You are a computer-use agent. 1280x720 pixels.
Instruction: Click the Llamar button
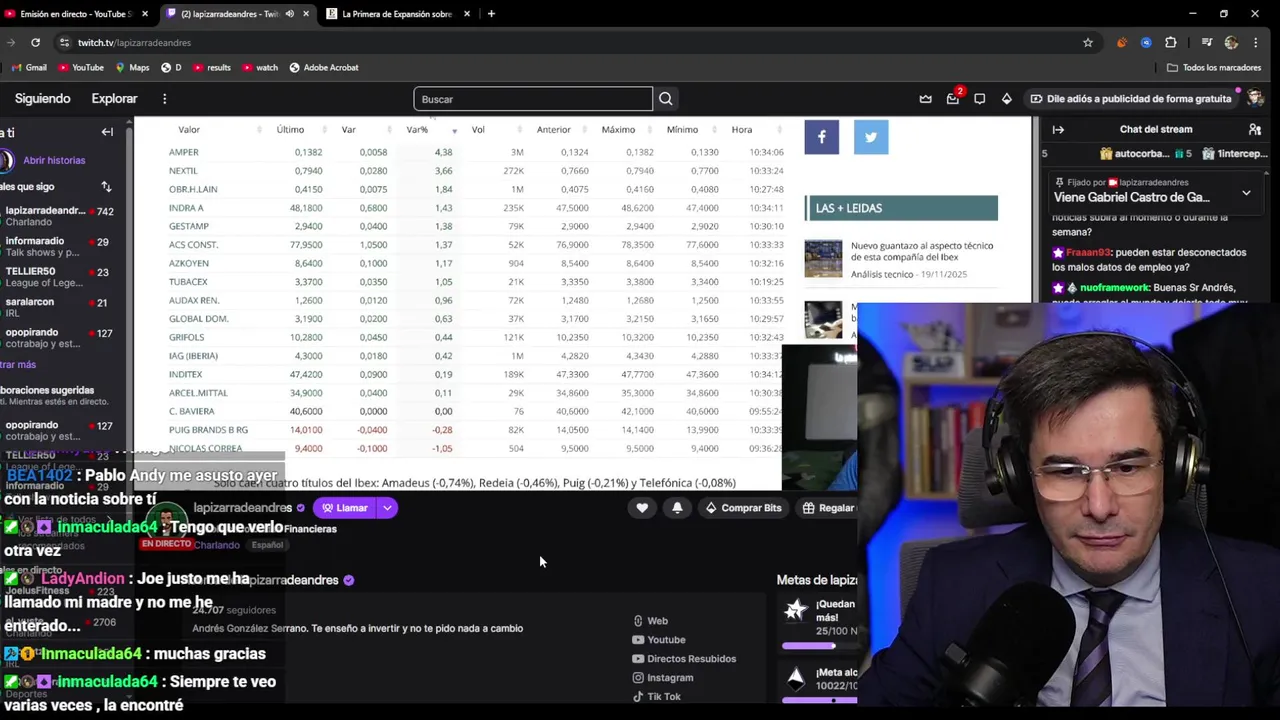pos(345,508)
